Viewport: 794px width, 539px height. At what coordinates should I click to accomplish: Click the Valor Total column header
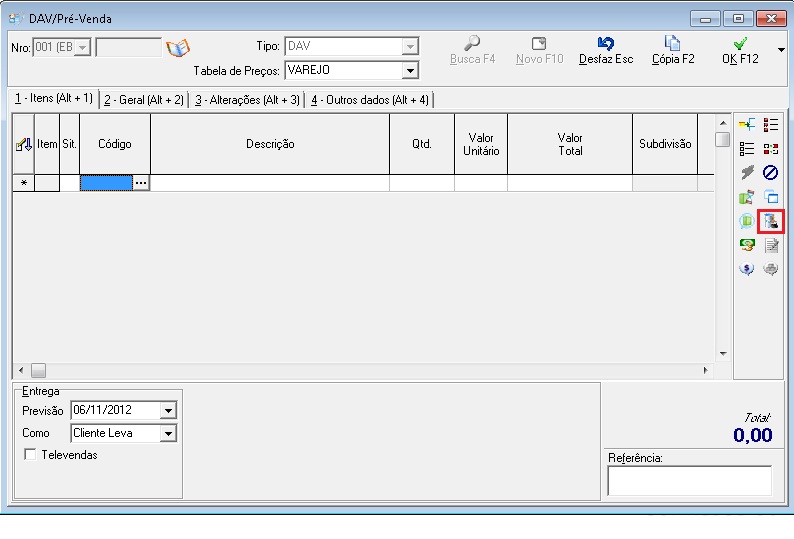570,144
